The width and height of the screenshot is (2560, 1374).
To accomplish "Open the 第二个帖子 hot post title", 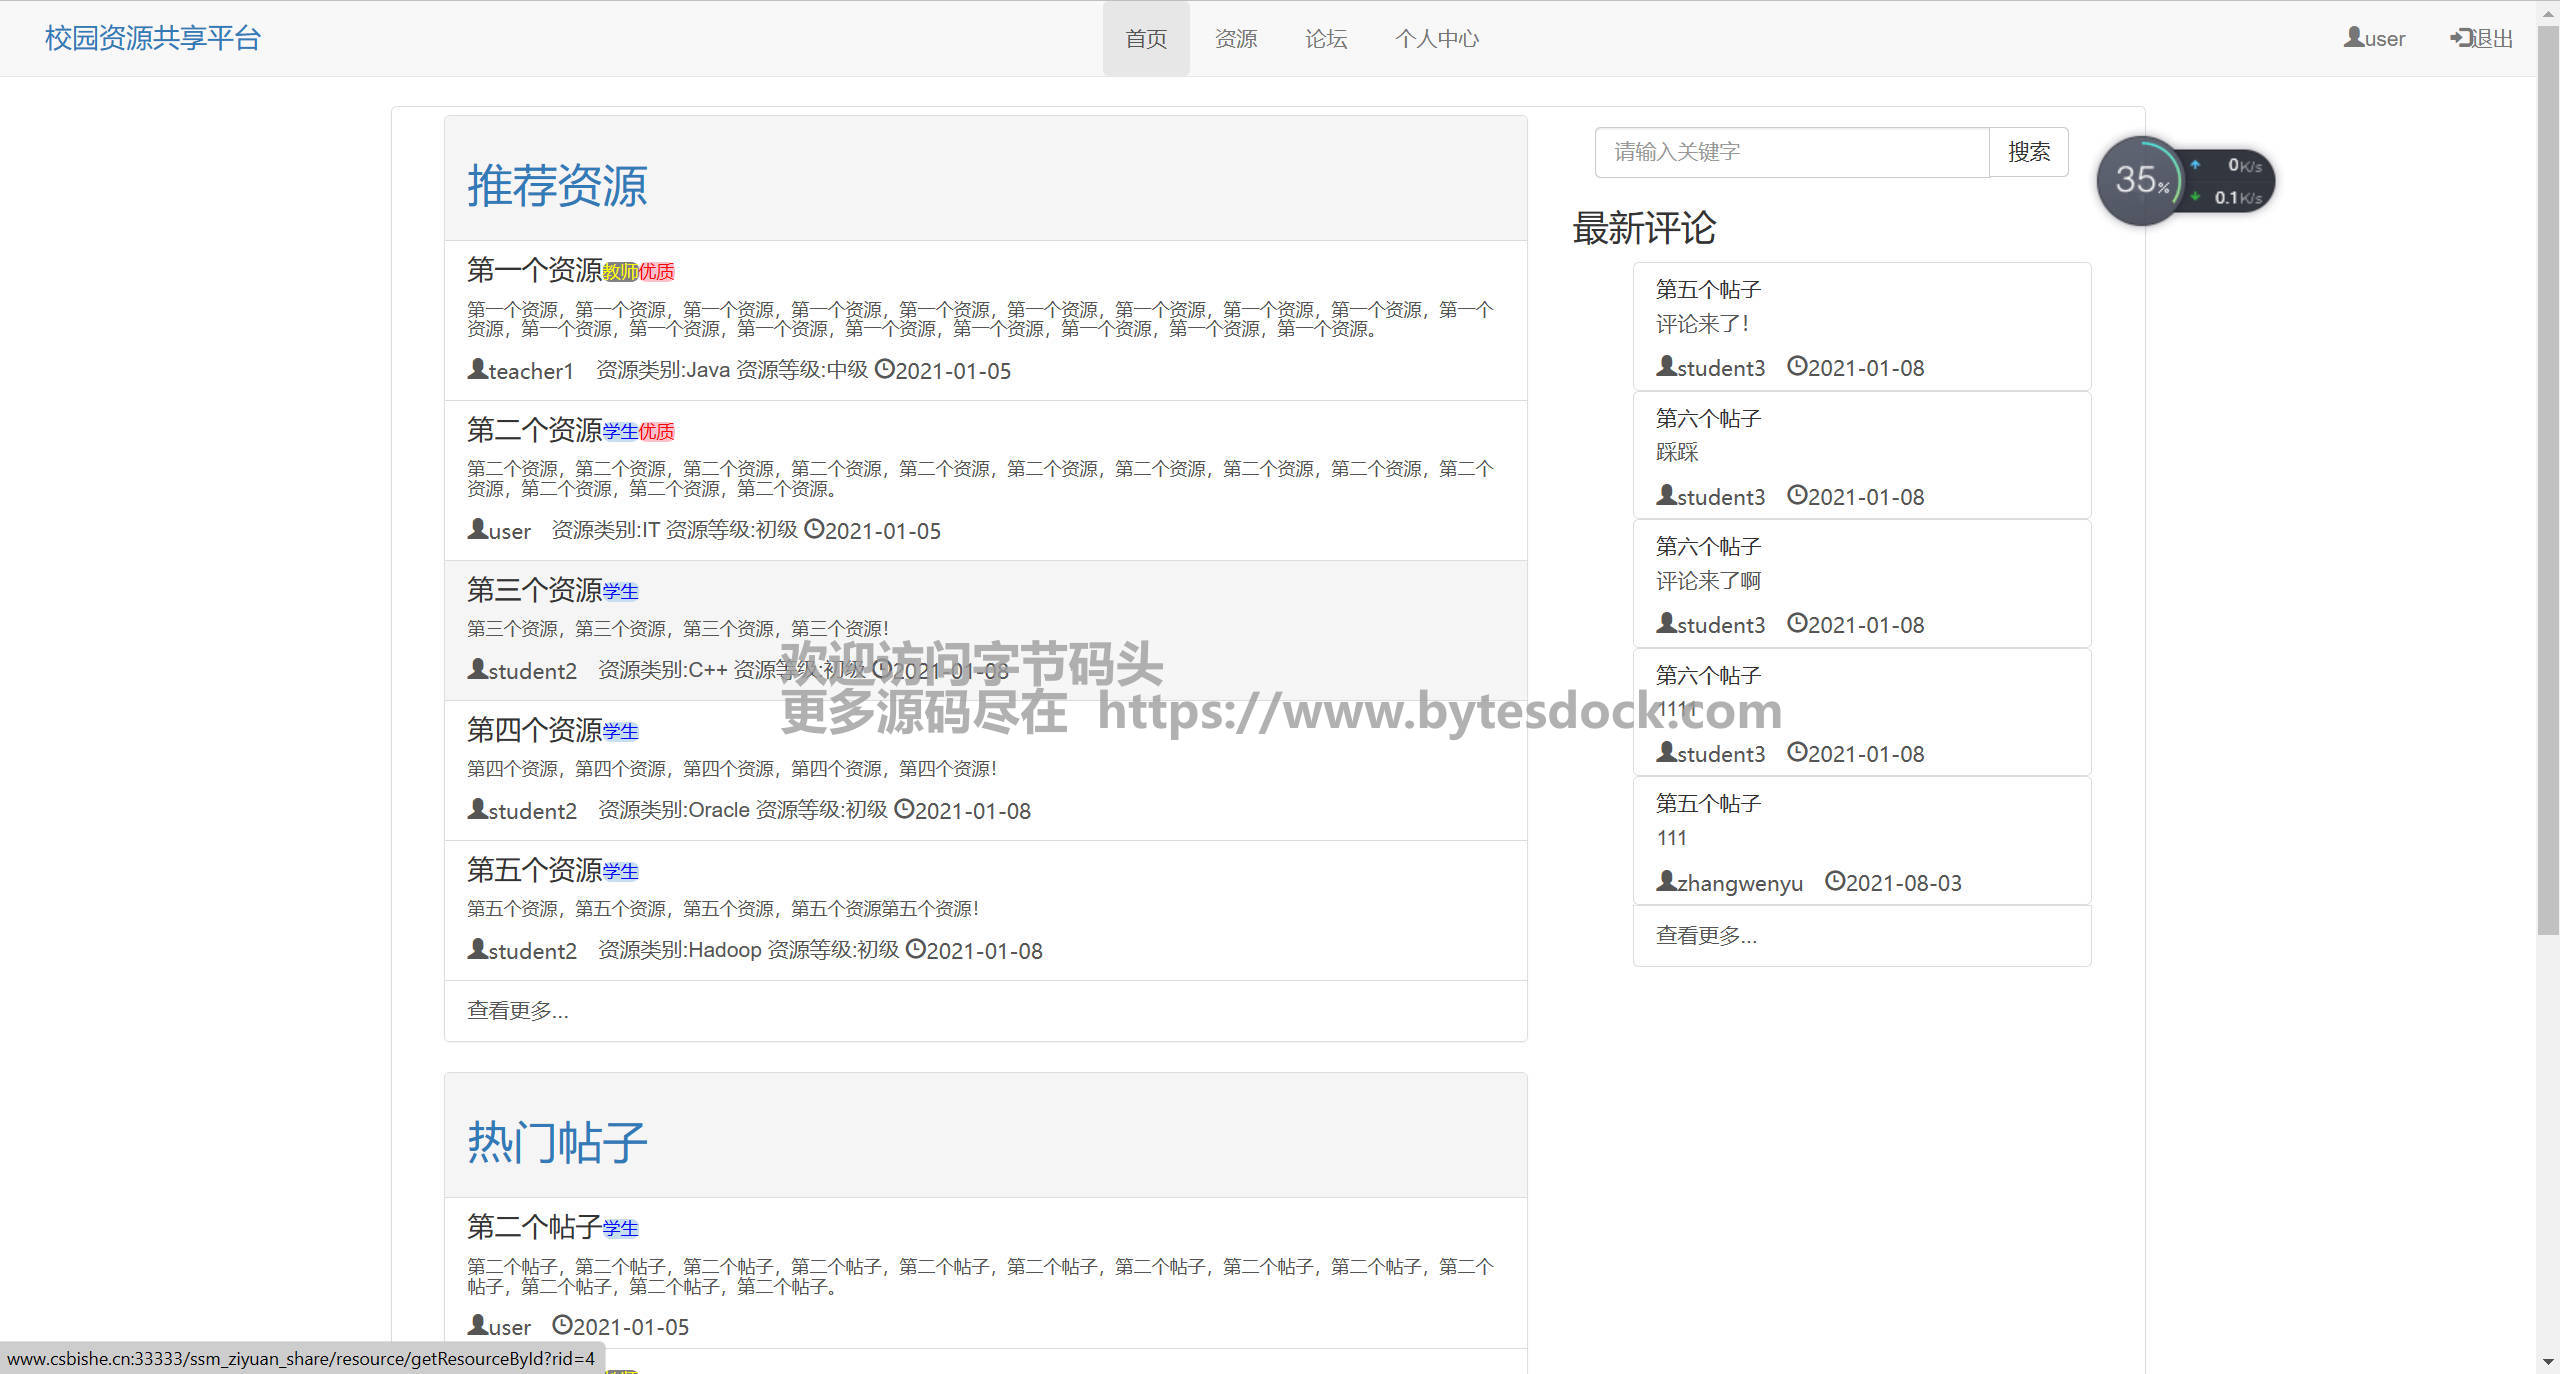I will (534, 1227).
